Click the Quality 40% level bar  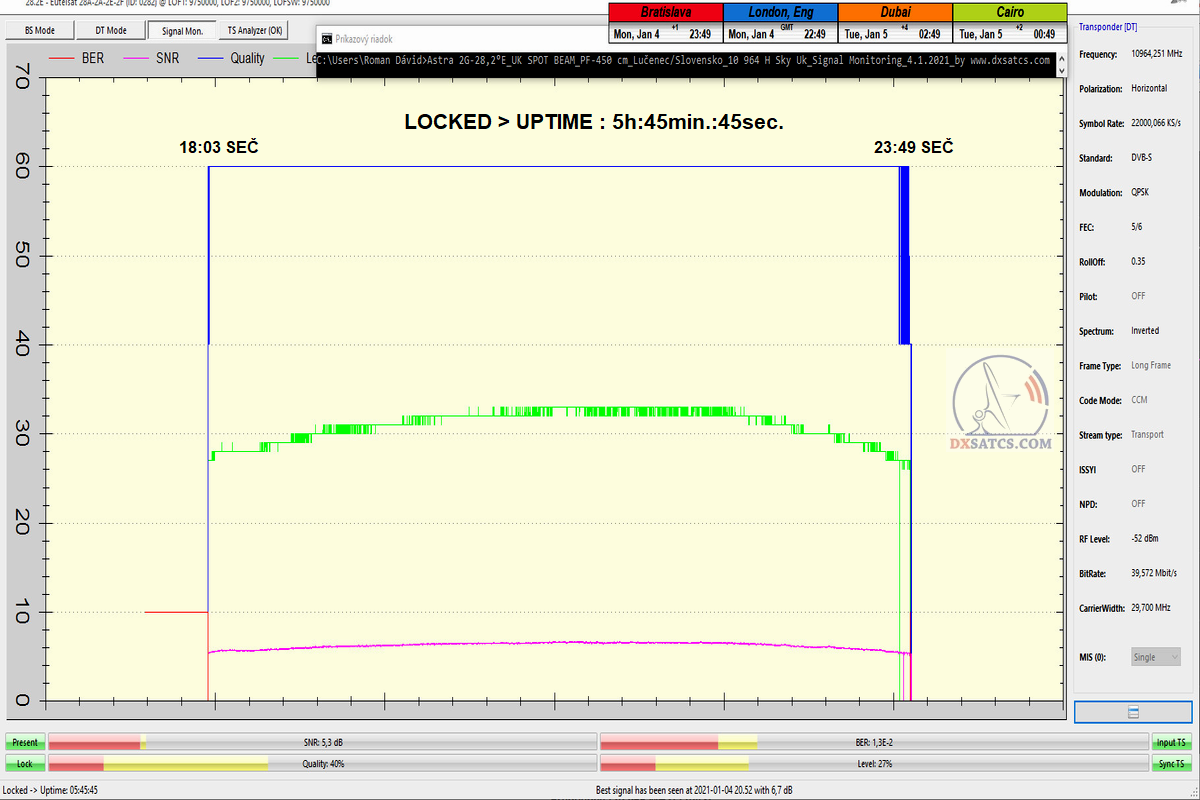pos(322,763)
